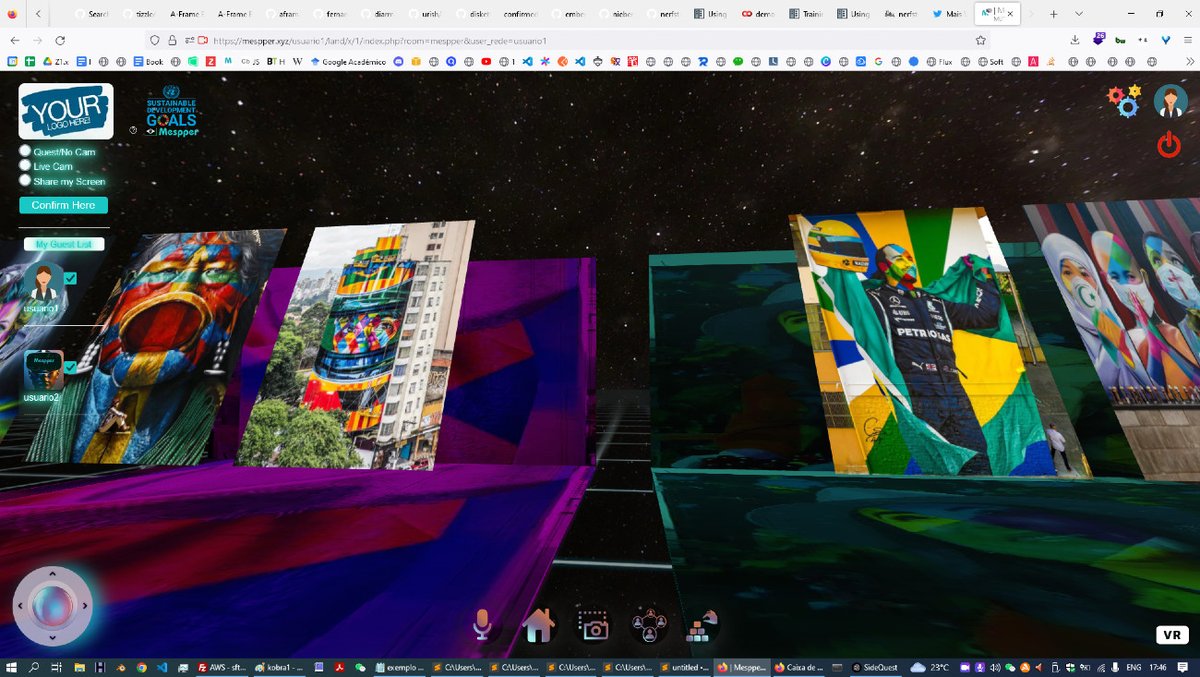Switch to the 'Mais' Twitter browser tab

pyautogui.click(x=949, y=14)
